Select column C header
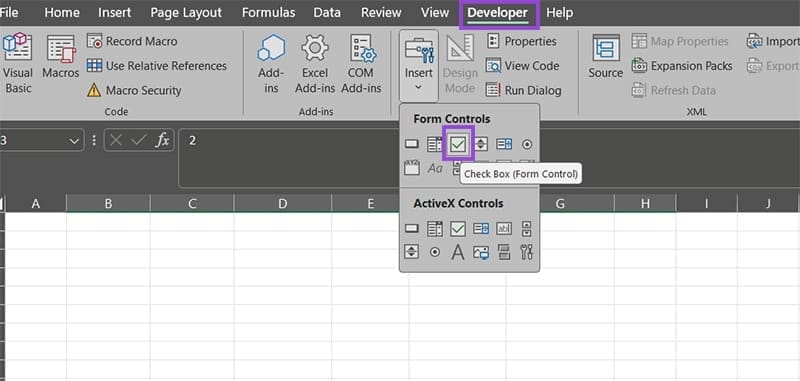 pyautogui.click(x=192, y=204)
